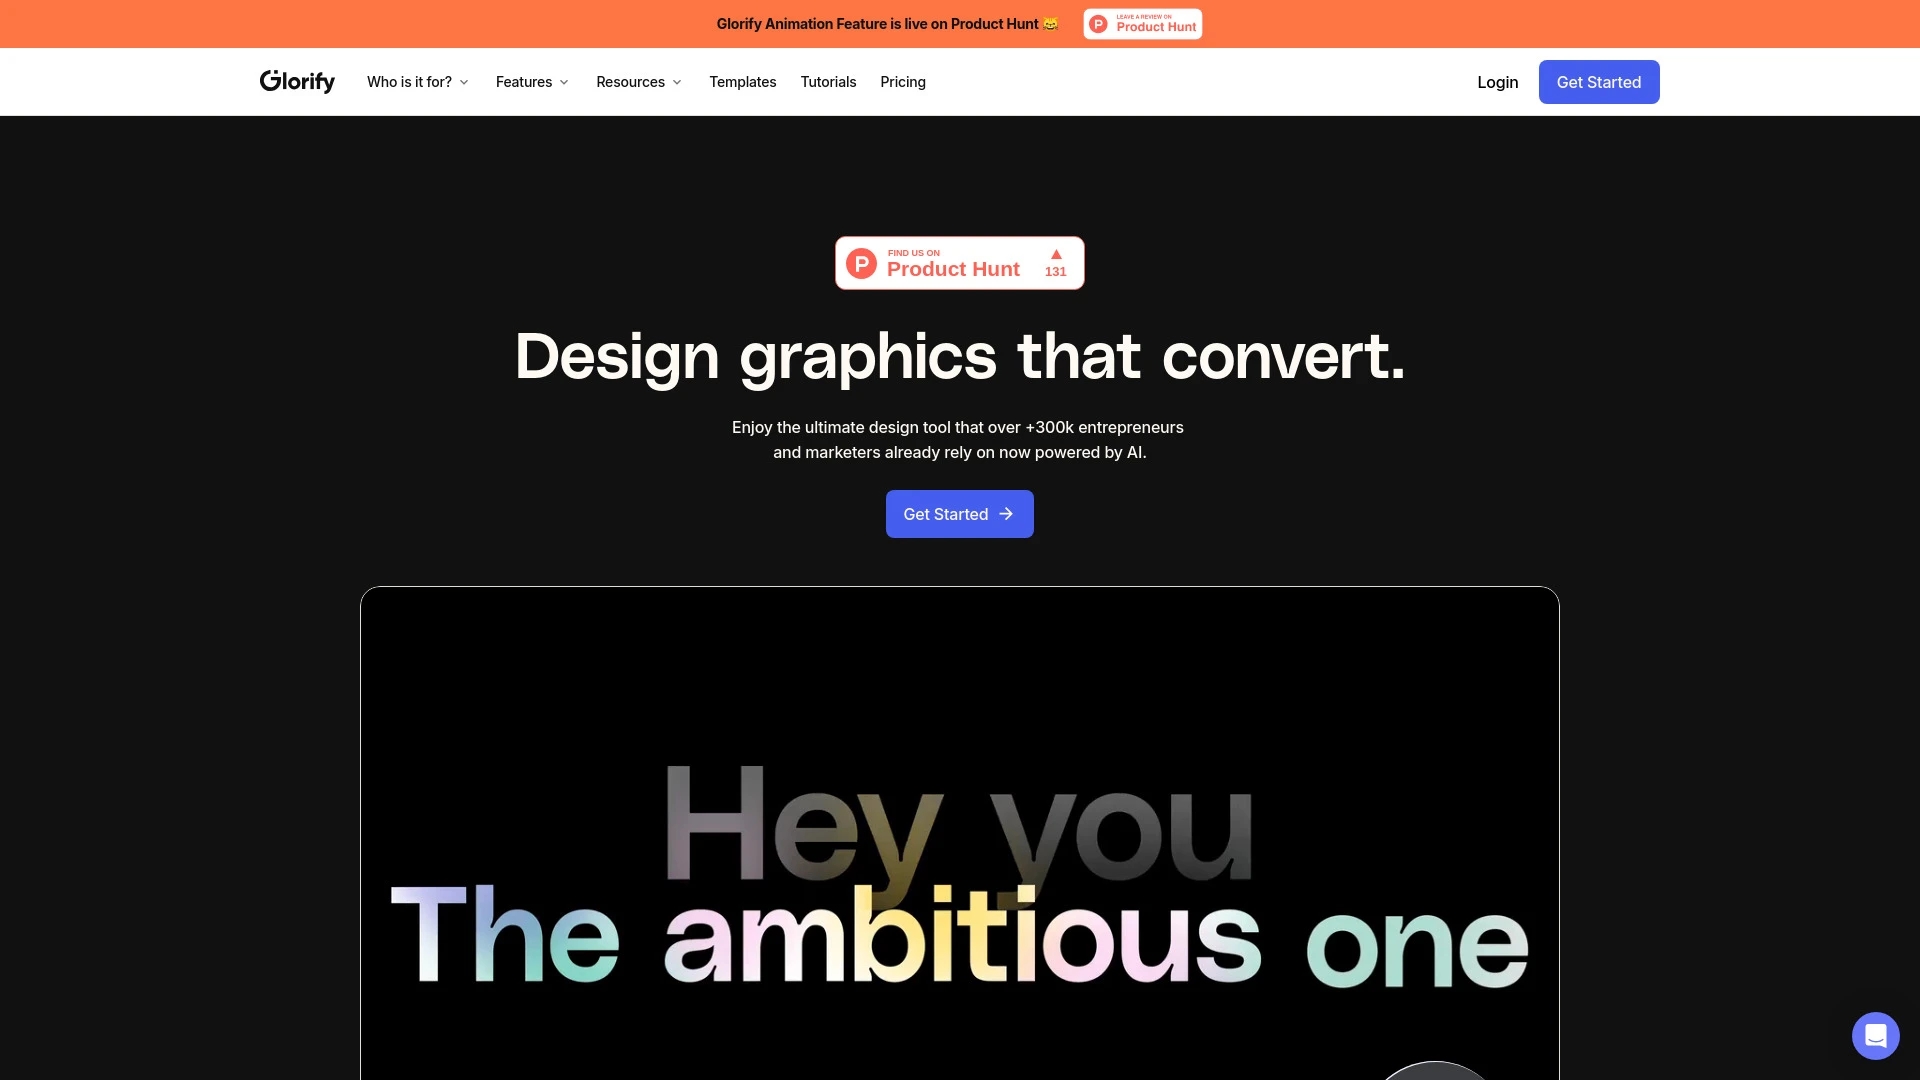Click the Tutorials menu item
1920x1080 pixels.
828,82
